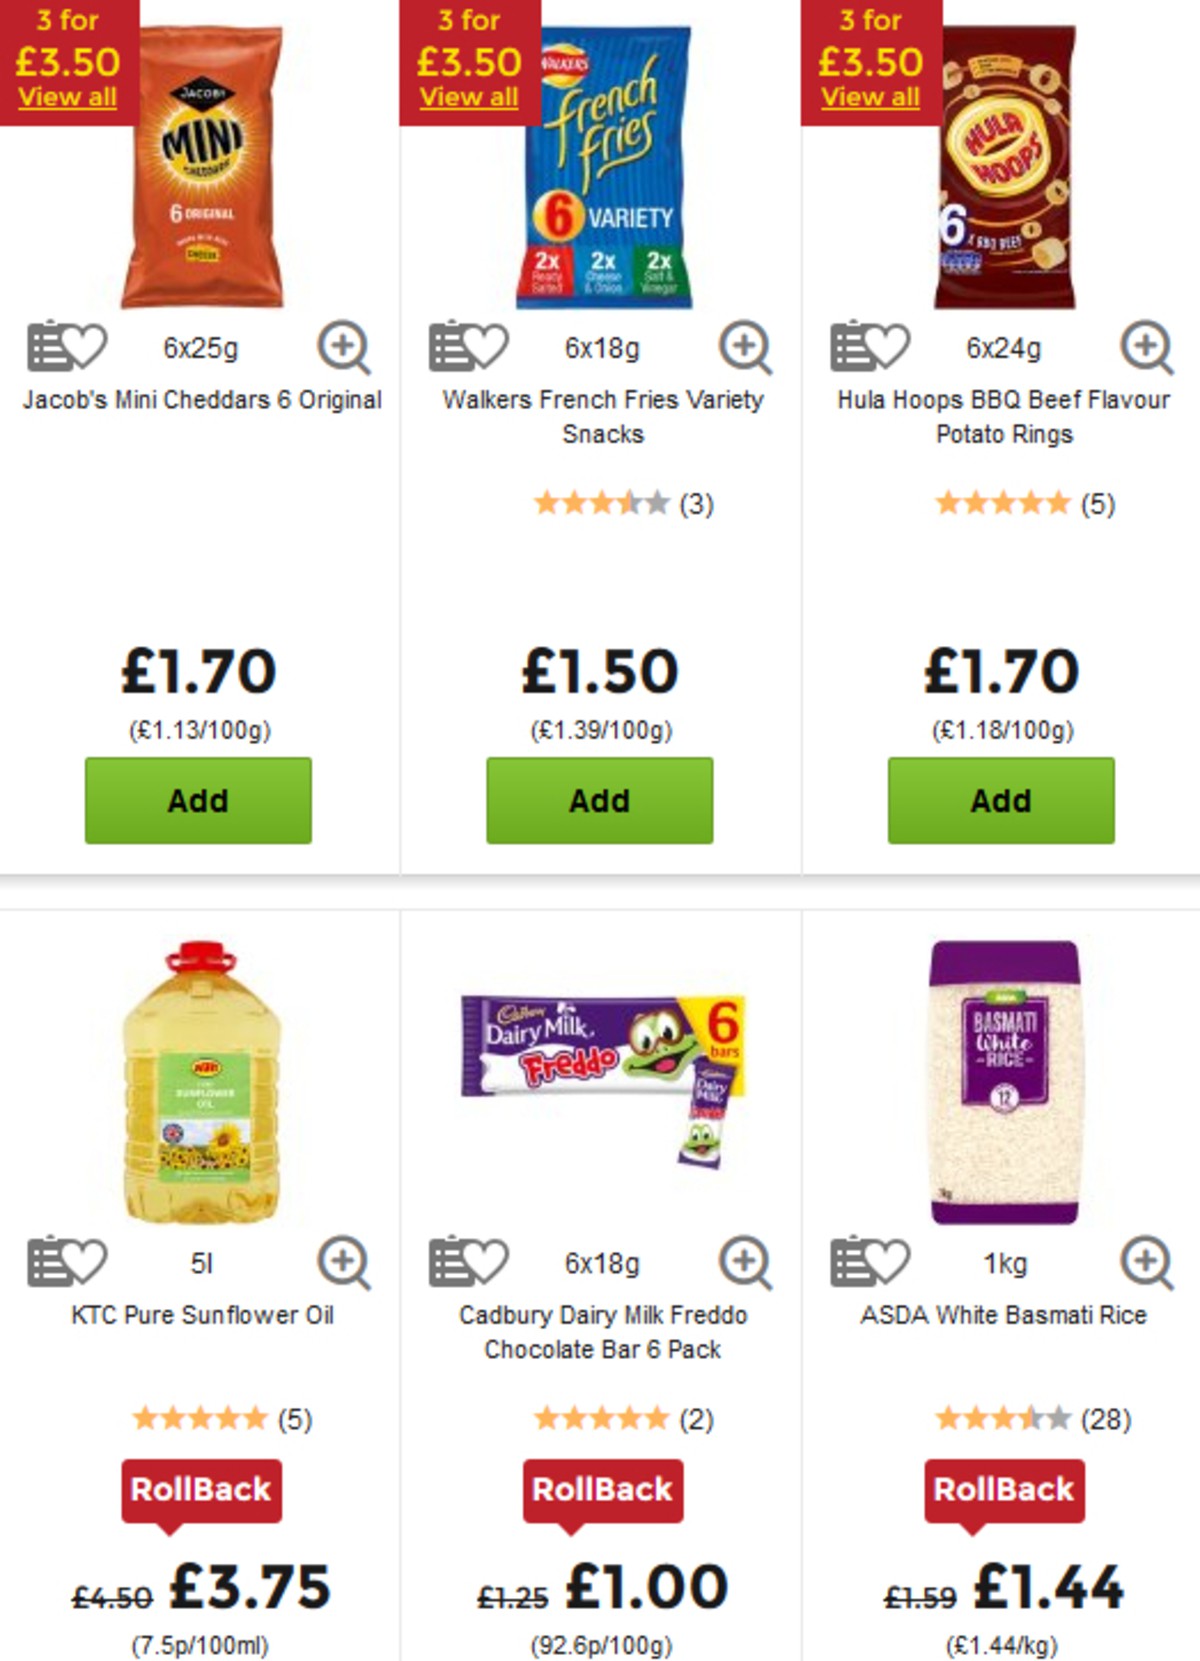View reviews for Walkers French Fries star rating
Image resolution: width=1200 pixels, height=1661 pixels.
[598, 505]
